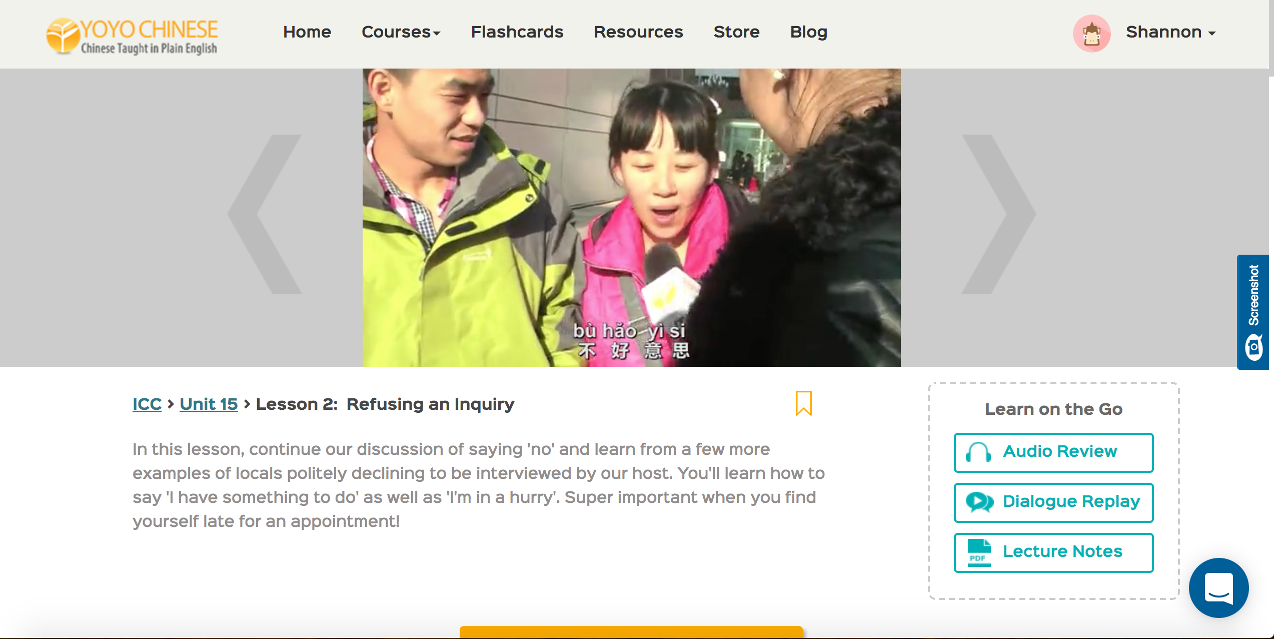Go to previous lesson with left chevron

pyautogui.click(x=265, y=214)
